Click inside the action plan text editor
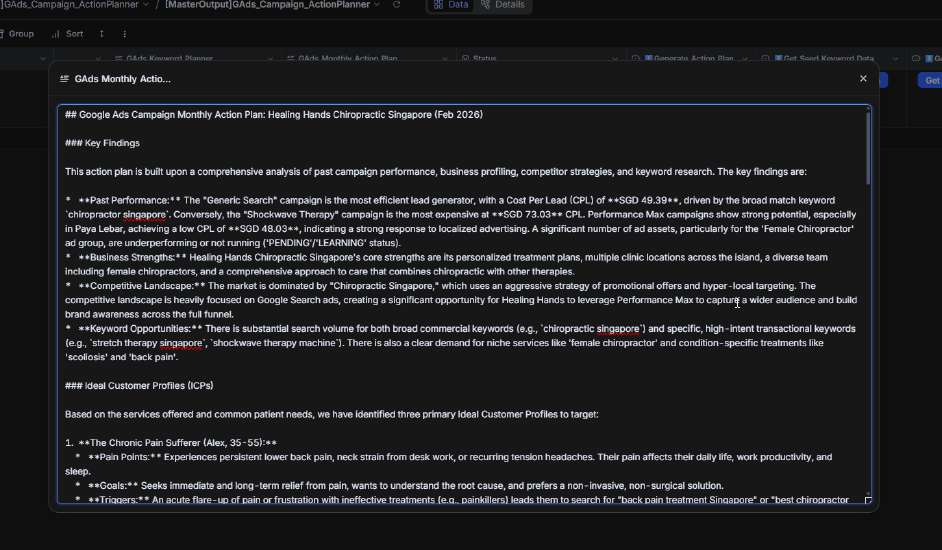The width and height of the screenshot is (942, 550). [x=464, y=304]
